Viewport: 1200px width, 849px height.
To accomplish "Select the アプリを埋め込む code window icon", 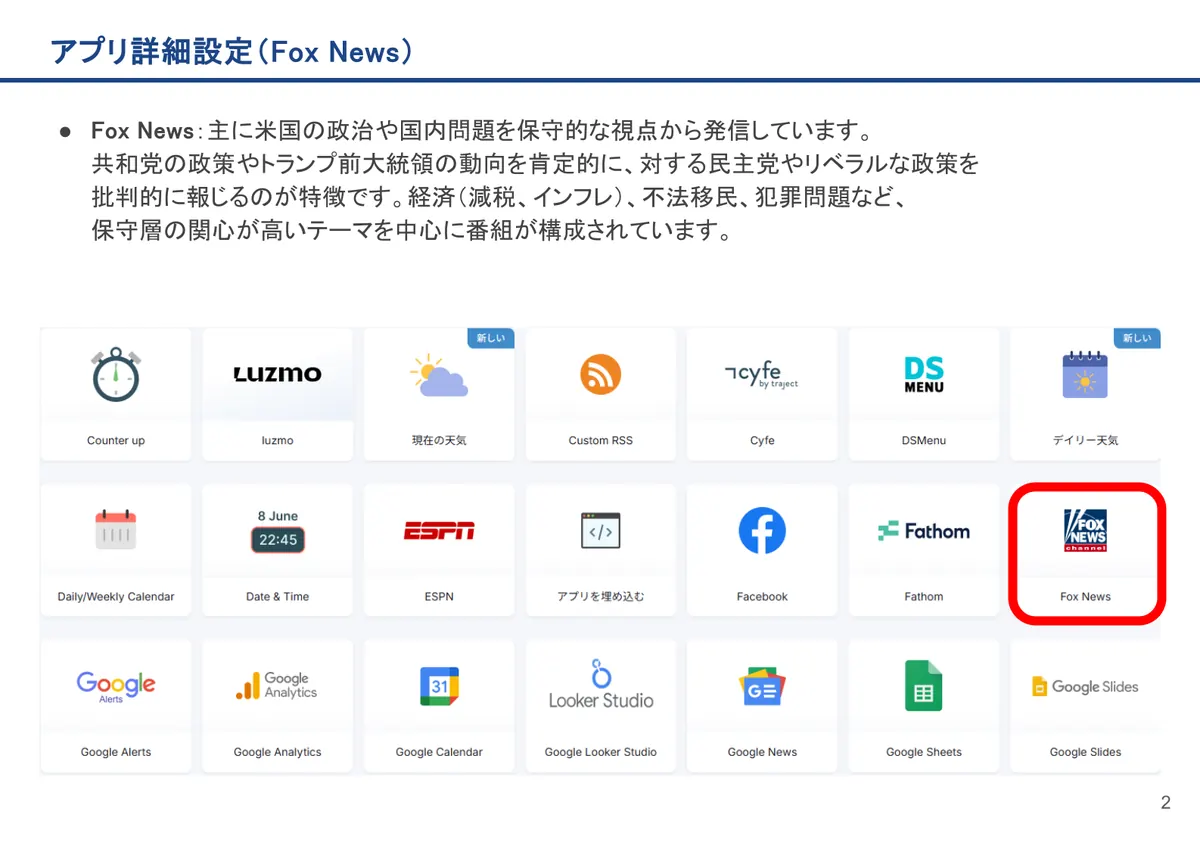I will (x=601, y=531).
